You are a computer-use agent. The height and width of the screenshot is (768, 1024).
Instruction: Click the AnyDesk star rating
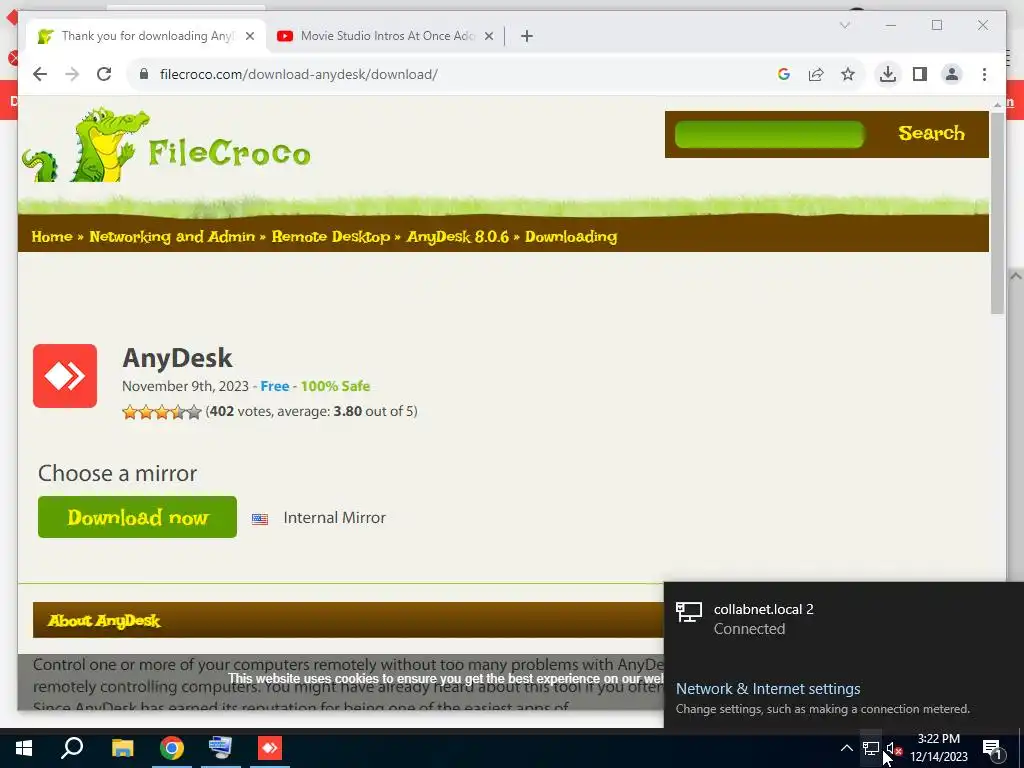161,411
